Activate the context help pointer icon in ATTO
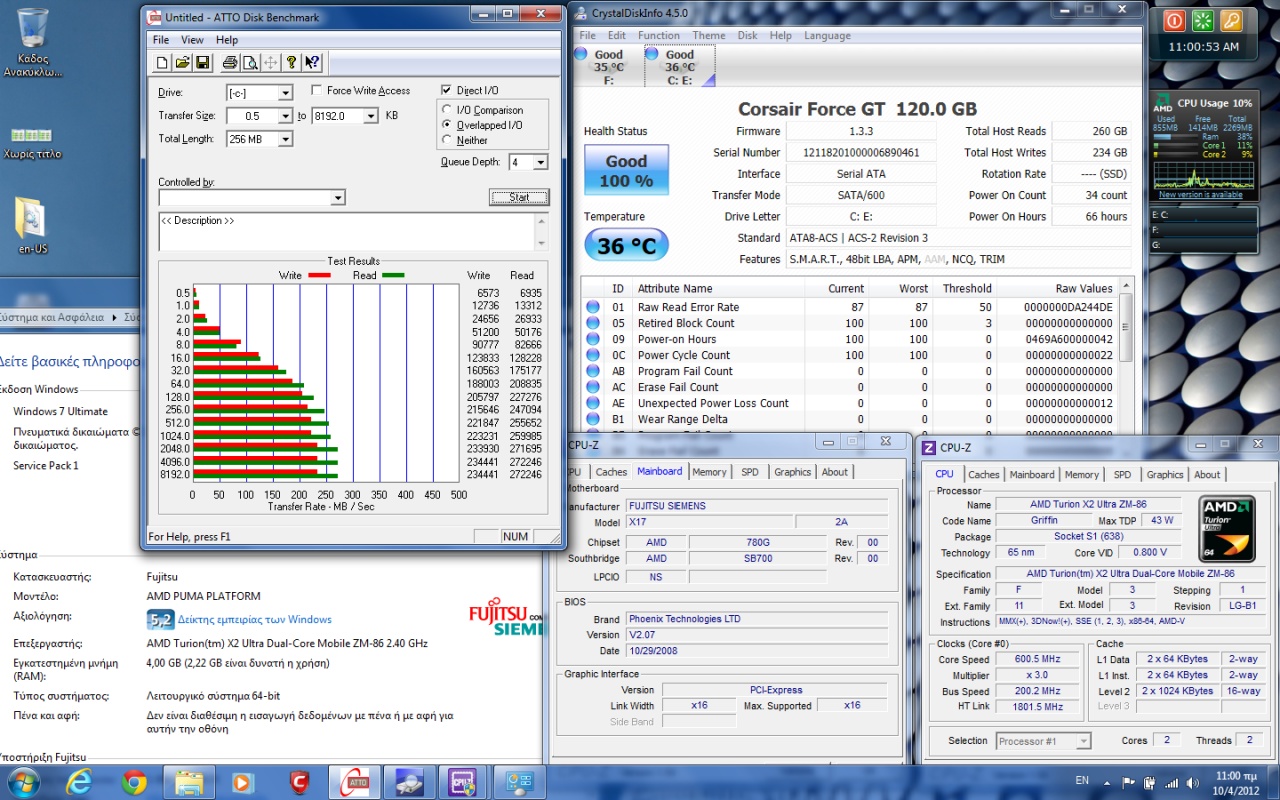This screenshot has height=800, width=1280. click(312, 63)
